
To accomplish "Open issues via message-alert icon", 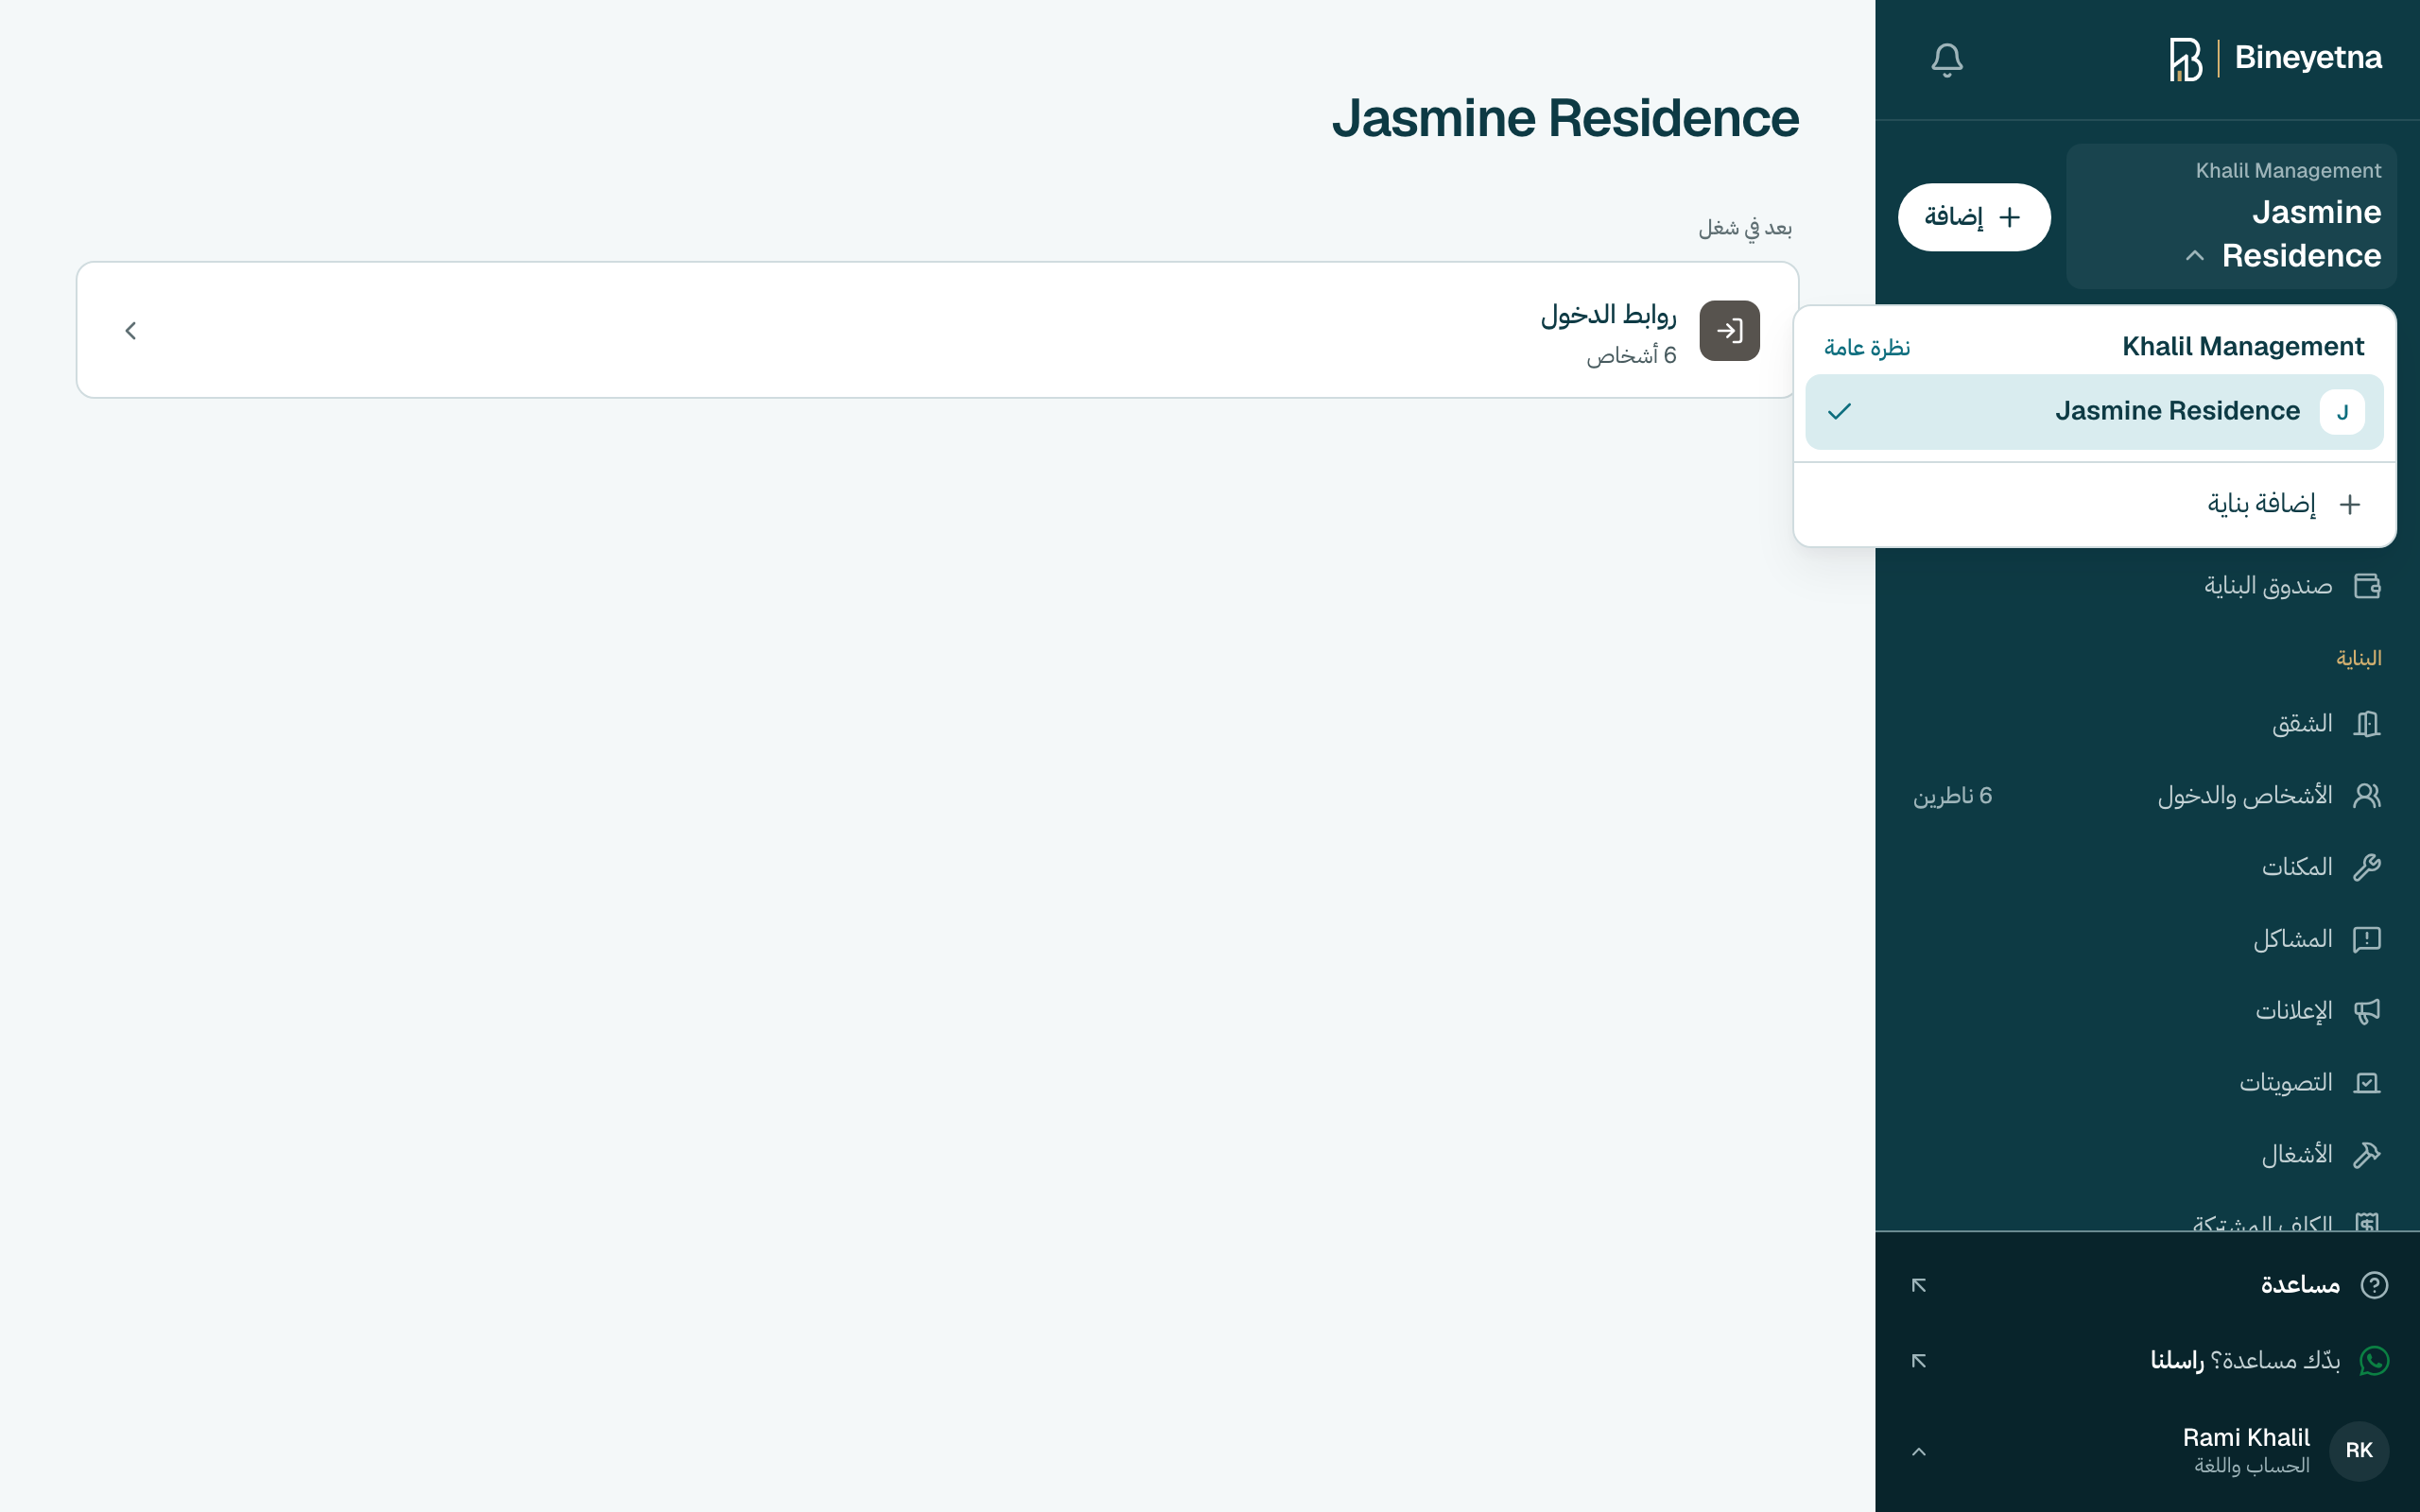I will tap(2367, 939).
